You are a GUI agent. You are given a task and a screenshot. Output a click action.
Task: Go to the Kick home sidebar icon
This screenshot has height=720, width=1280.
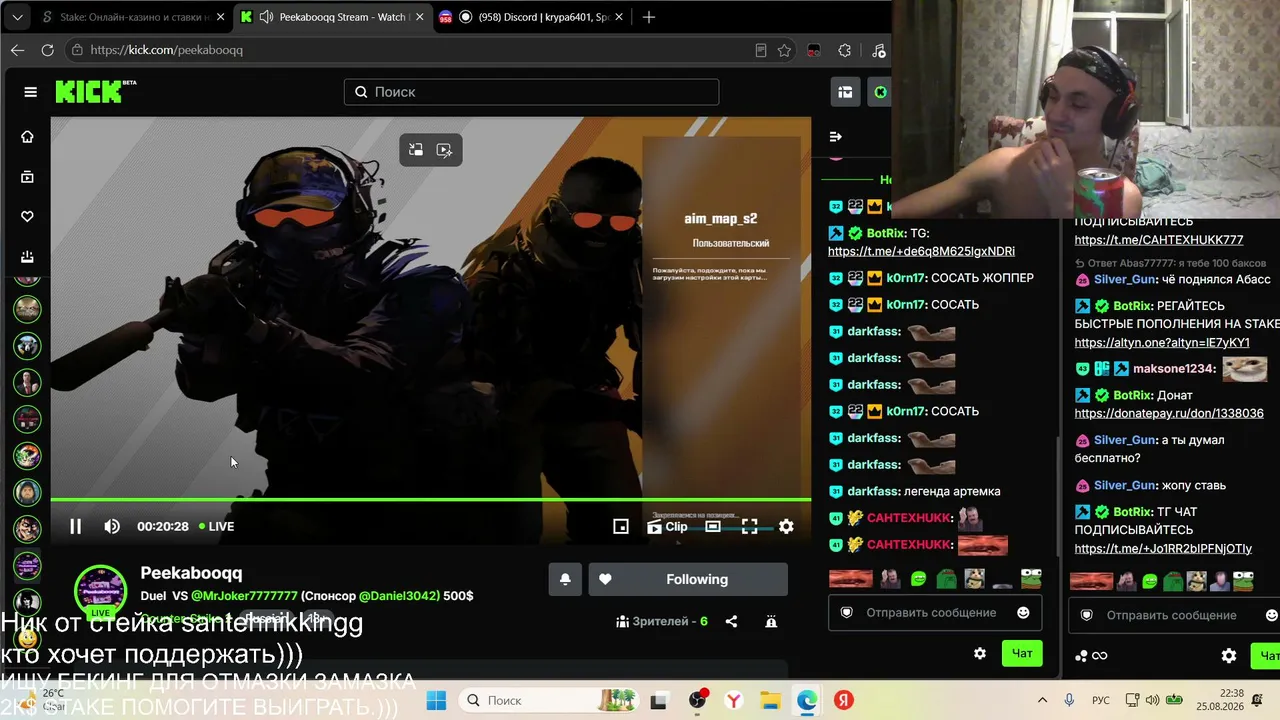(27, 137)
